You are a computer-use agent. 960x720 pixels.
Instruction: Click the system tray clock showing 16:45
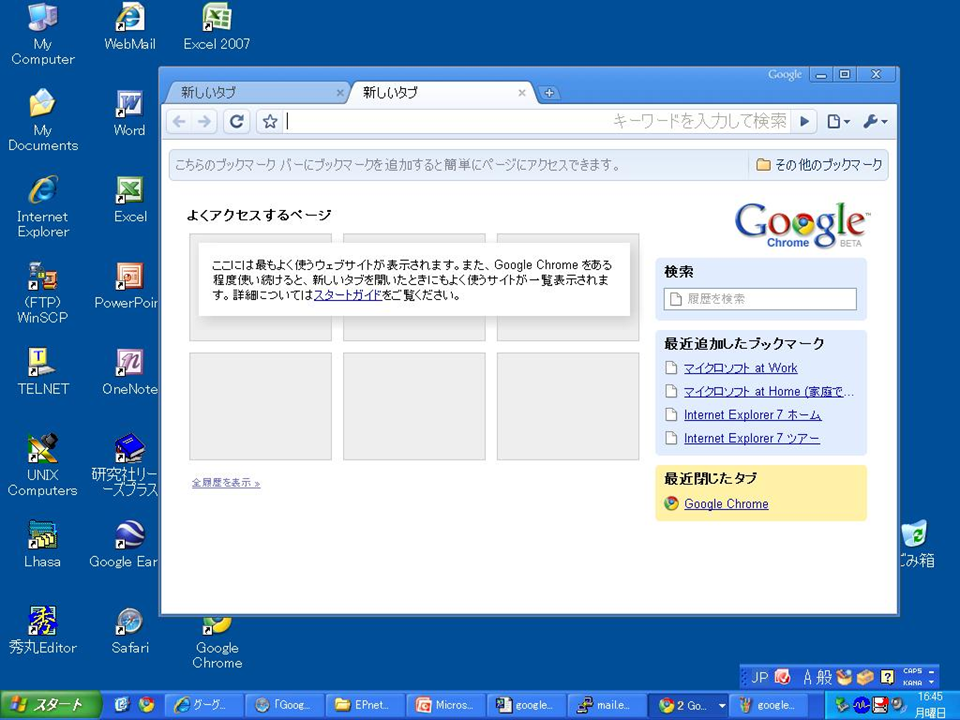[x=930, y=697]
